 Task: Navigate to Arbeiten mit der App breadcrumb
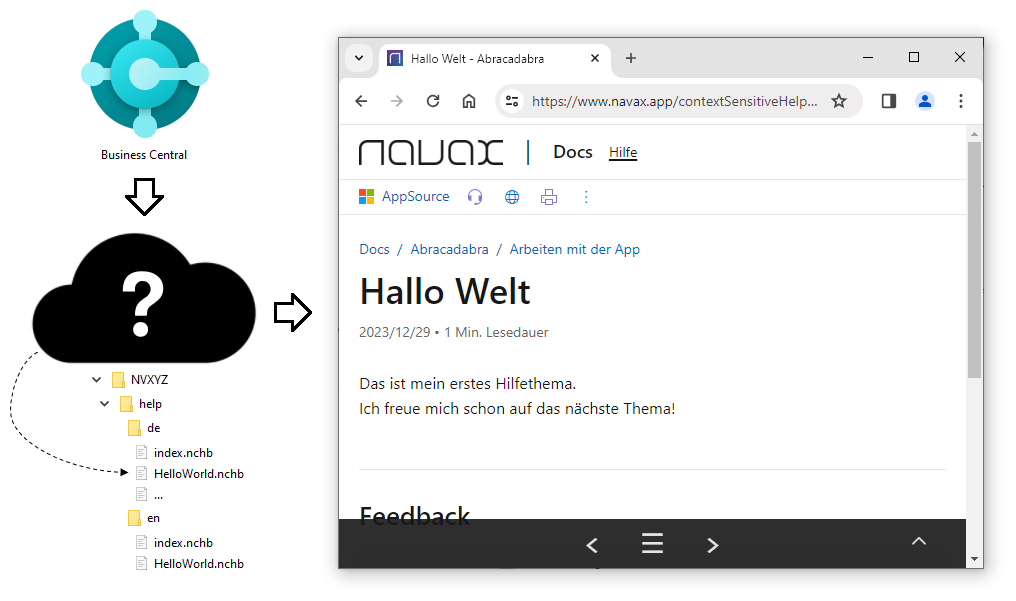tap(575, 249)
